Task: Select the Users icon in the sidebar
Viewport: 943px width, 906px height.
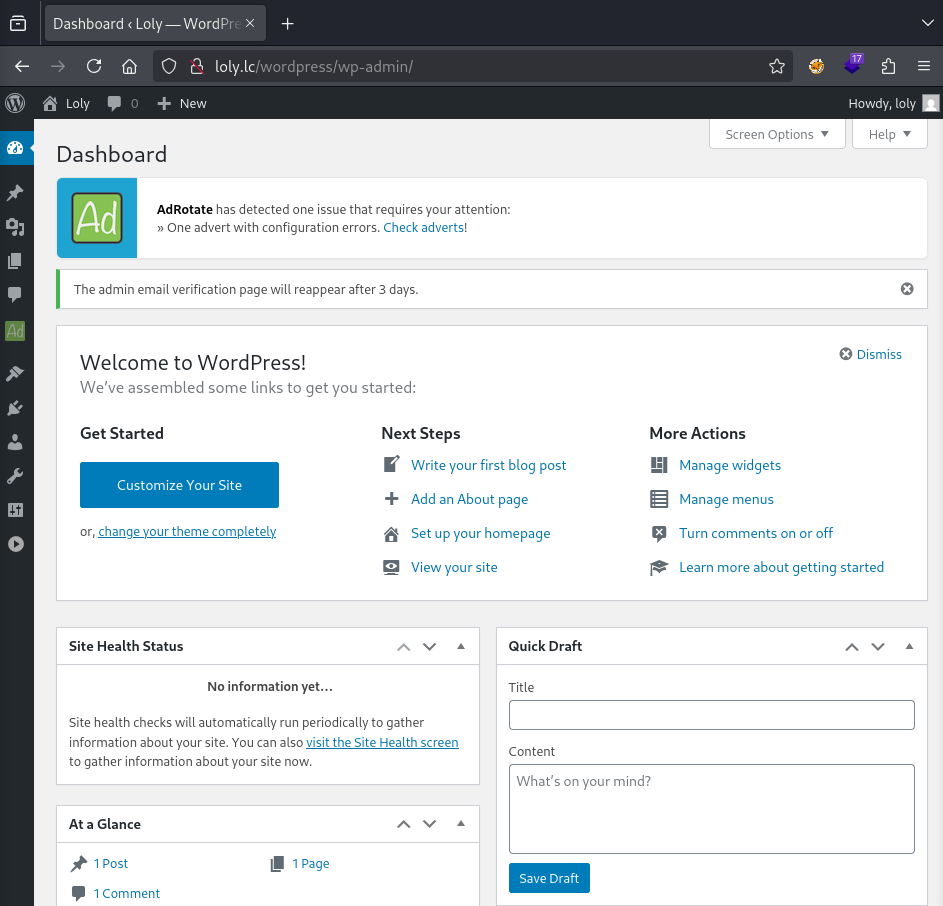Action: click(x=16, y=441)
